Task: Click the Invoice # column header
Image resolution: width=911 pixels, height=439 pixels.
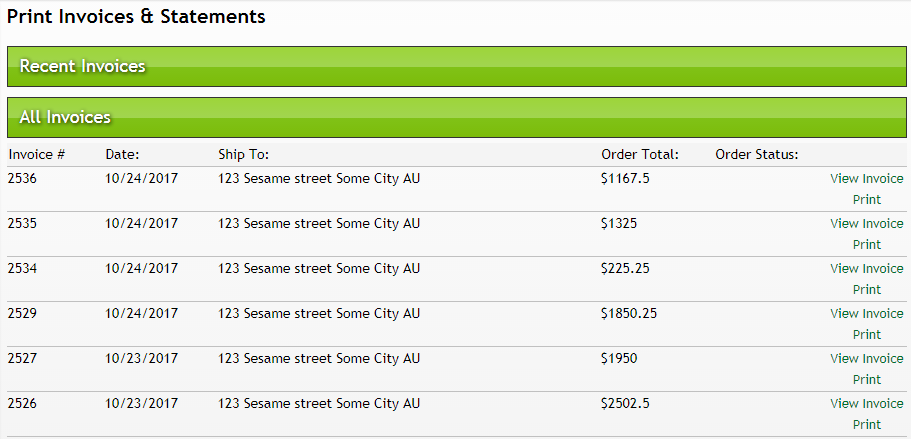Action: [36, 154]
